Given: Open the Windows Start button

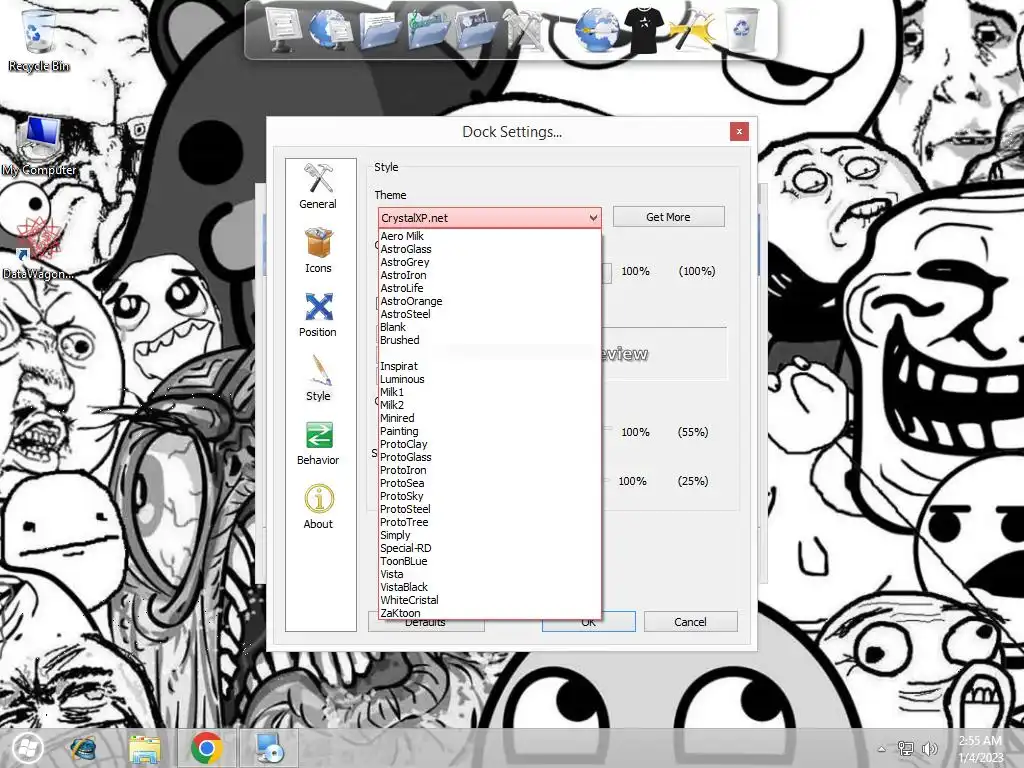Looking at the screenshot, I should 27,748.
